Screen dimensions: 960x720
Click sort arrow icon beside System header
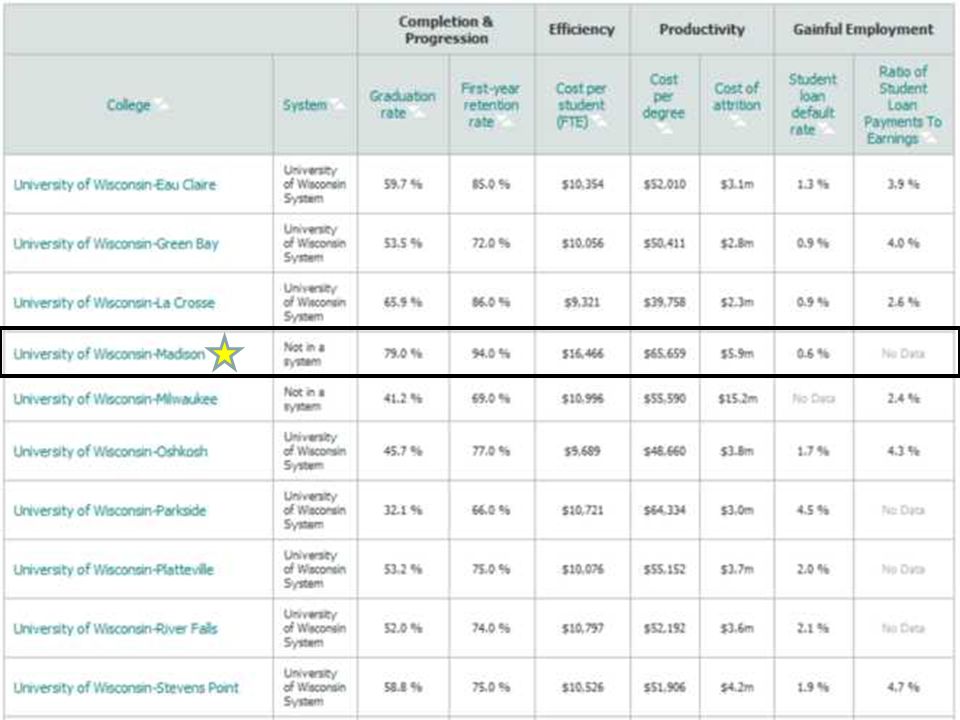337,105
